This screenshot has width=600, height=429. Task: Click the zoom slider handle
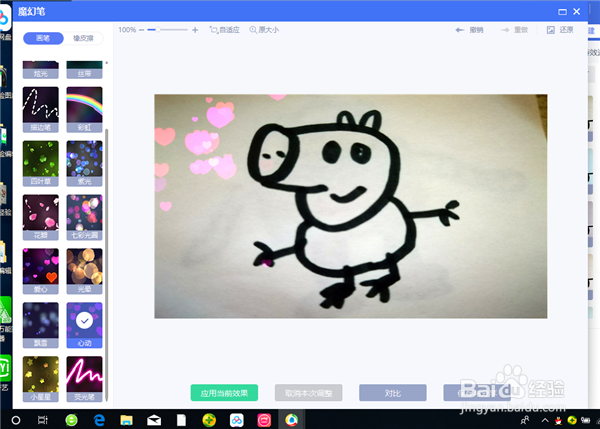[x=158, y=30]
